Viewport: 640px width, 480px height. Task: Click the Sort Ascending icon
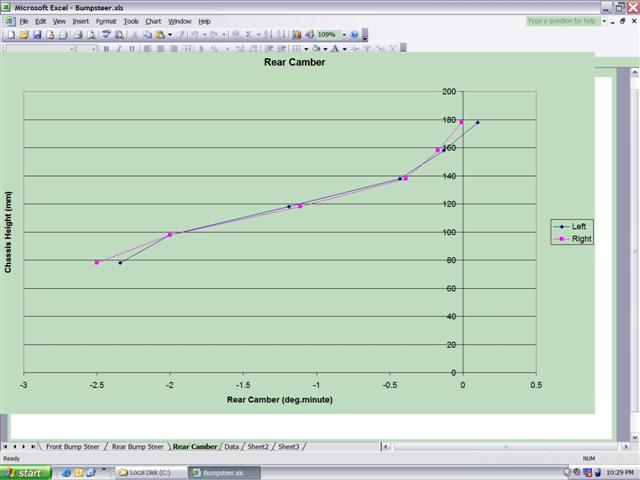coord(268,35)
